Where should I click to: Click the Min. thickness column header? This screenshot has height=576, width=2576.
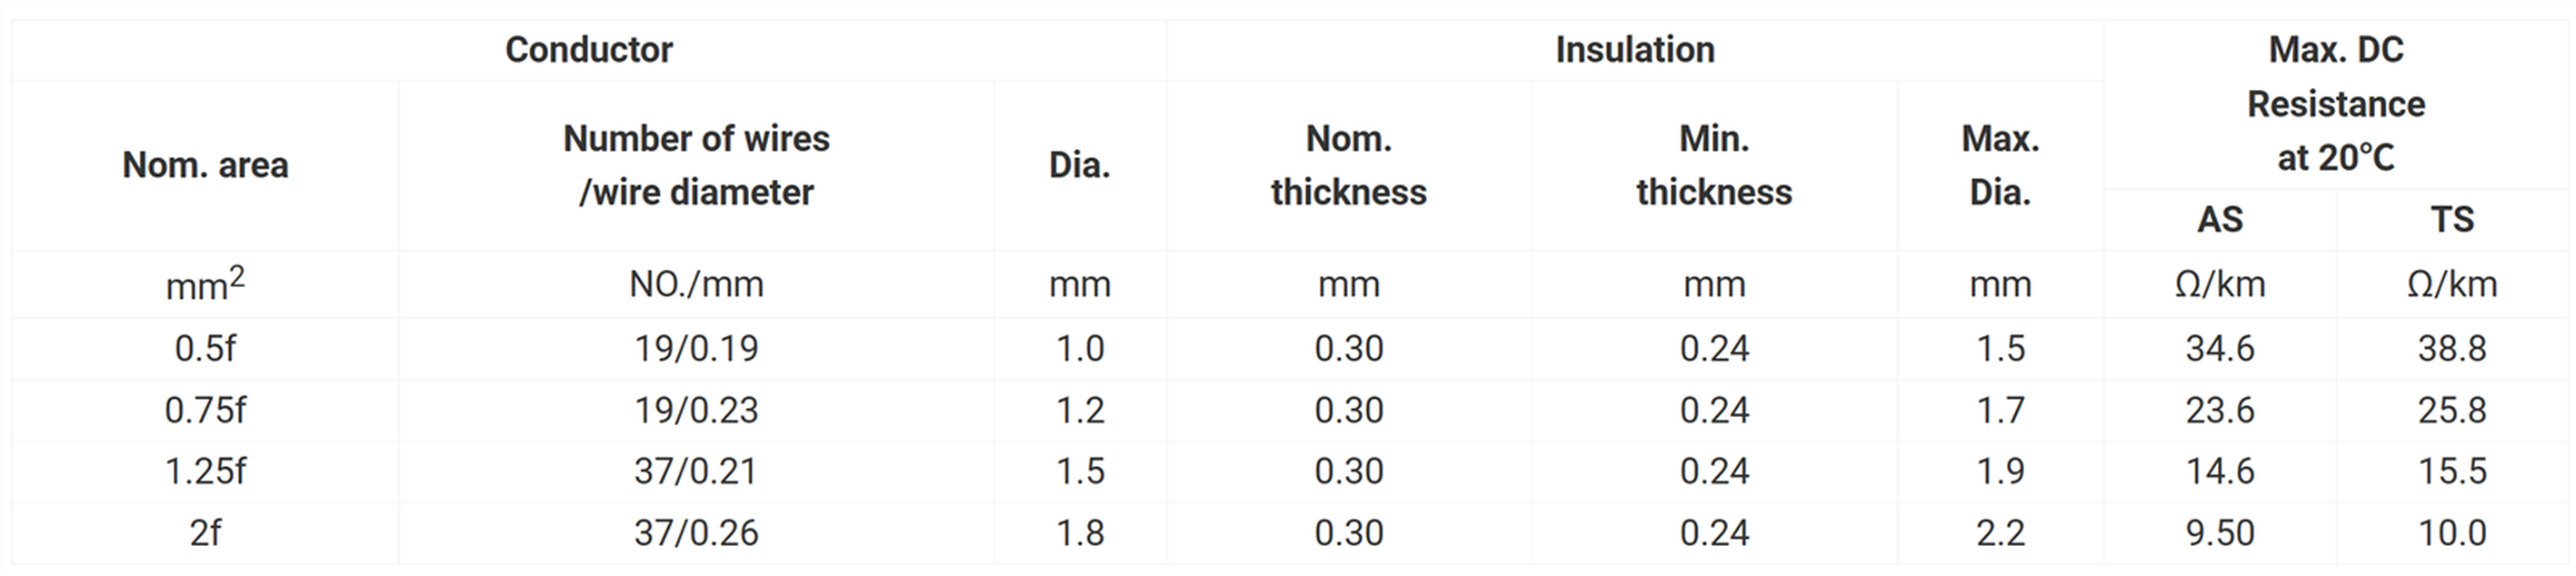pos(1714,165)
